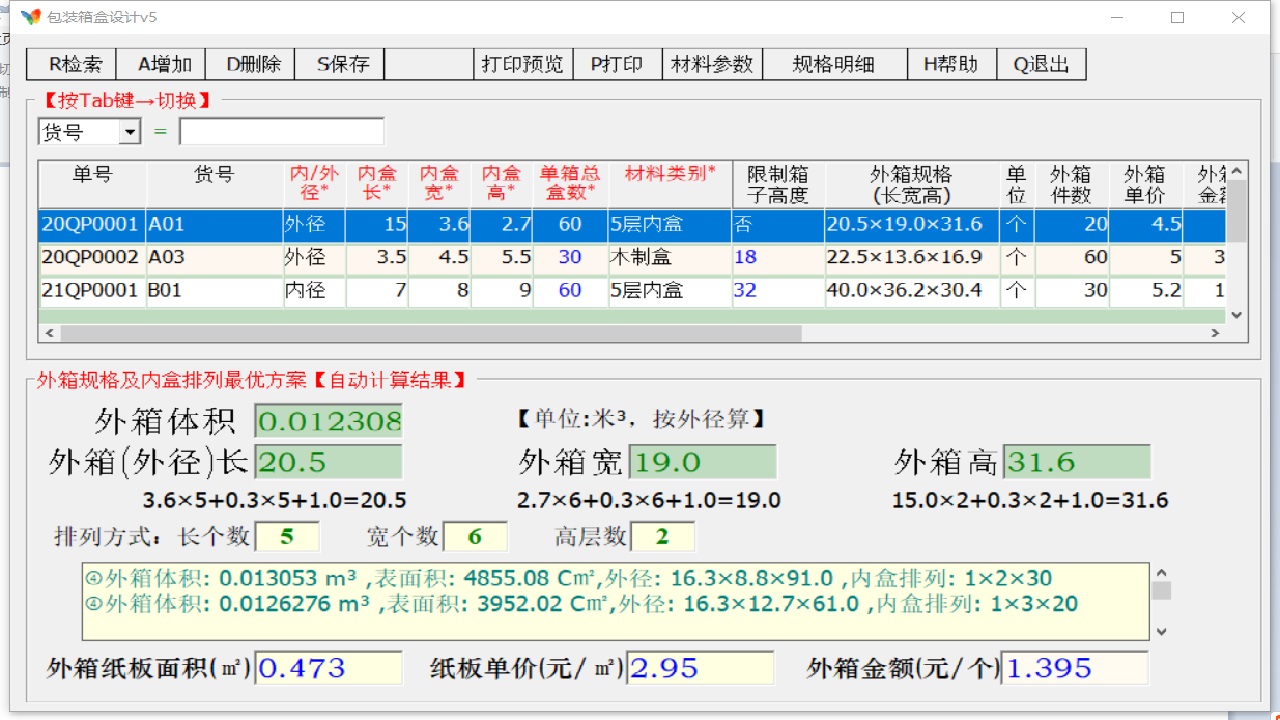
Task: Click the 22.5×13.6×16.9 outer box spec cell
Action: pyautogui.click(x=911, y=257)
